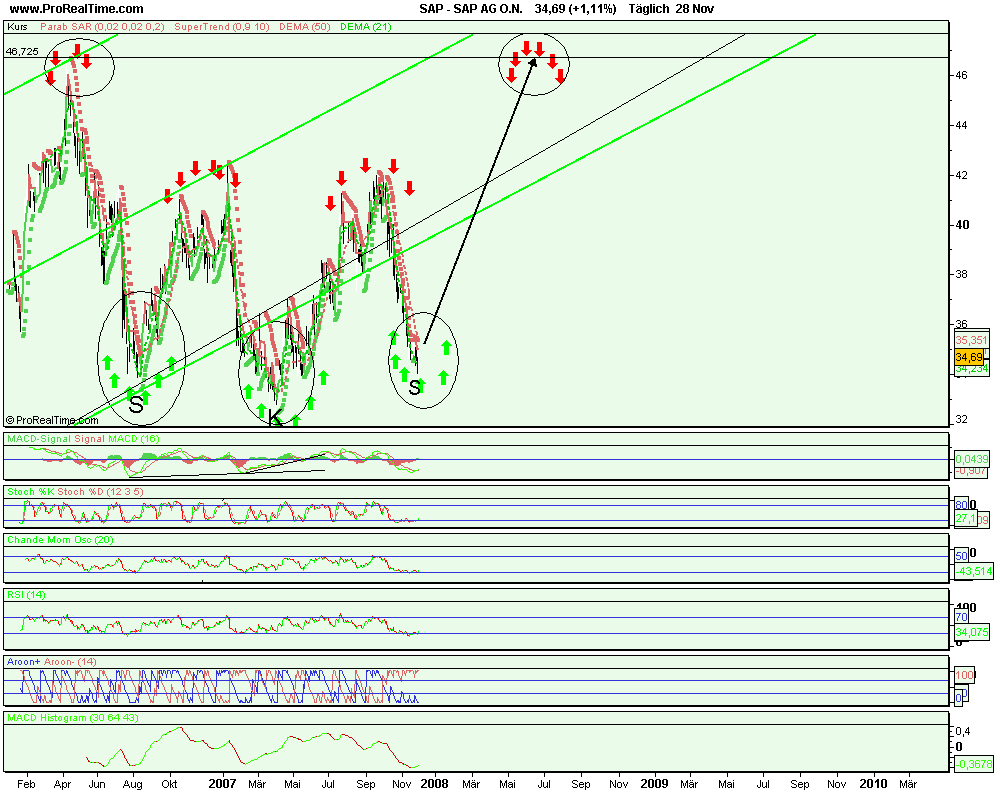The image size is (1000, 800).
Task: Click the orange 34,69 current price tag
Action: point(967,357)
